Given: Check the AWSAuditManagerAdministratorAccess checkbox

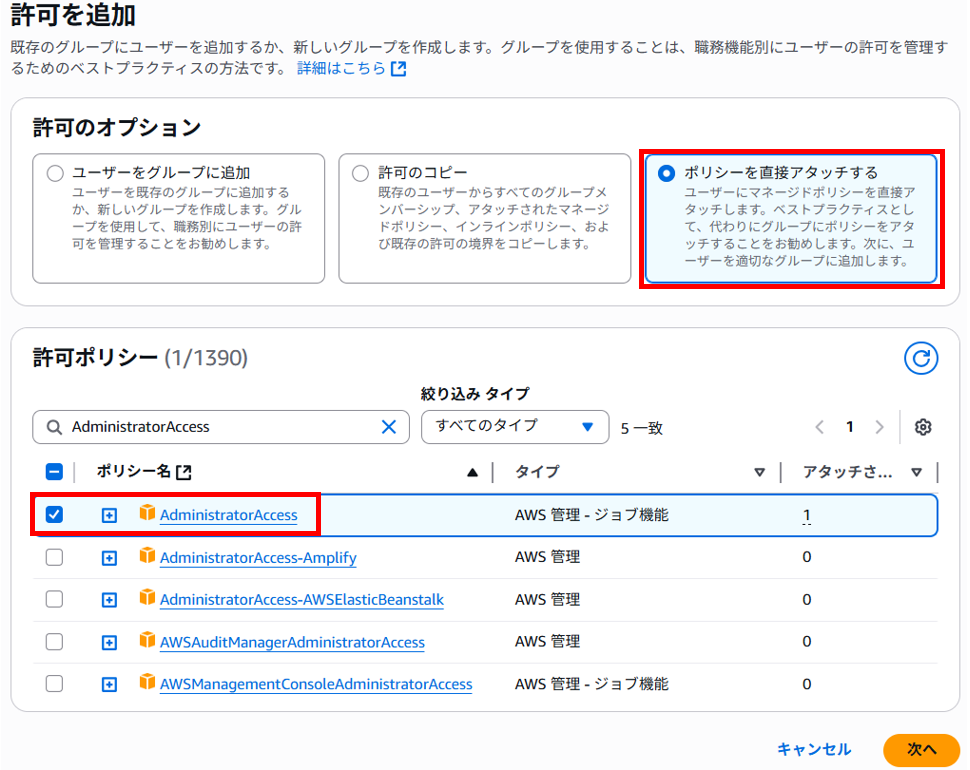Looking at the screenshot, I should pyautogui.click(x=54, y=641).
